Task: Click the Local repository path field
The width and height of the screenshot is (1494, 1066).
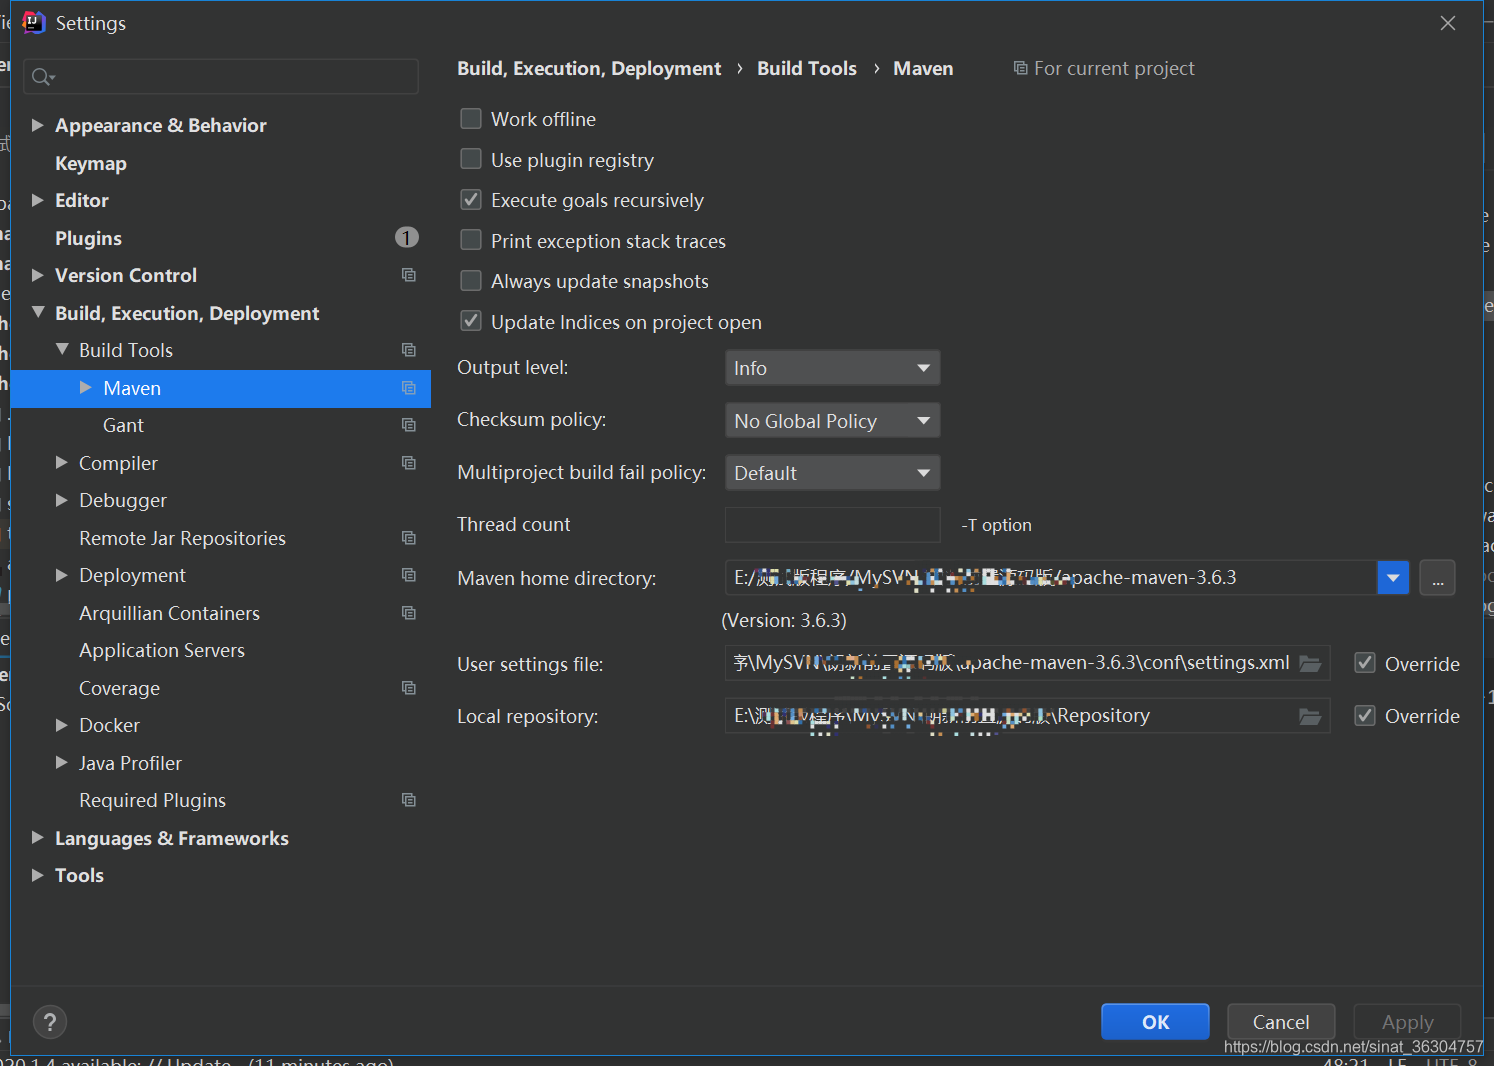Action: pyautogui.click(x=1027, y=716)
